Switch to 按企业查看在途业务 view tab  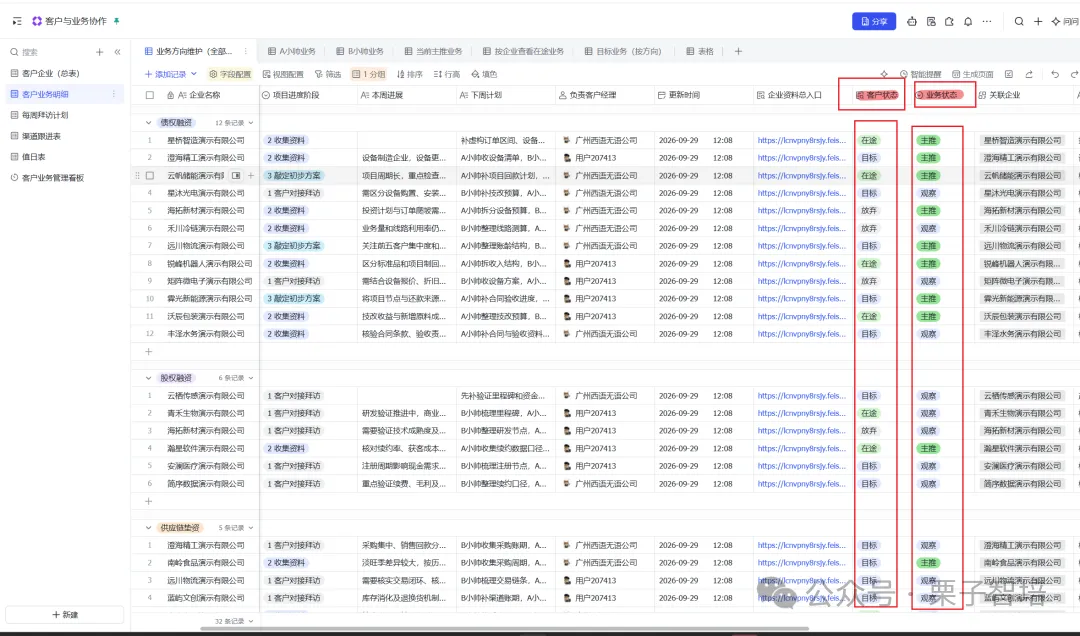pyautogui.click(x=523, y=51)
